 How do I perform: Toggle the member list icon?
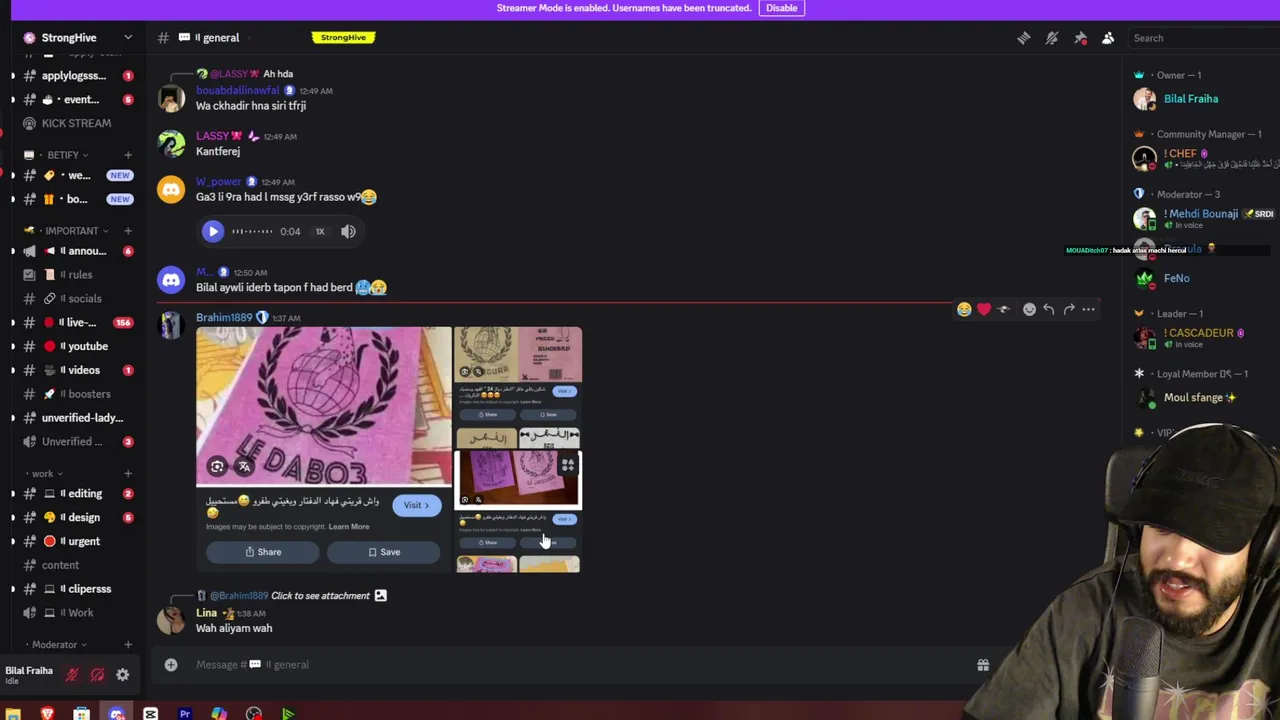coord(1108,38)
